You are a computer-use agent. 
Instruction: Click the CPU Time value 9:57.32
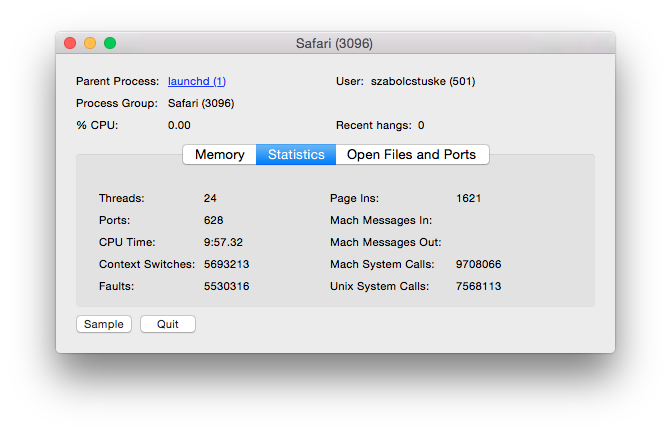(x=223, y=242)
